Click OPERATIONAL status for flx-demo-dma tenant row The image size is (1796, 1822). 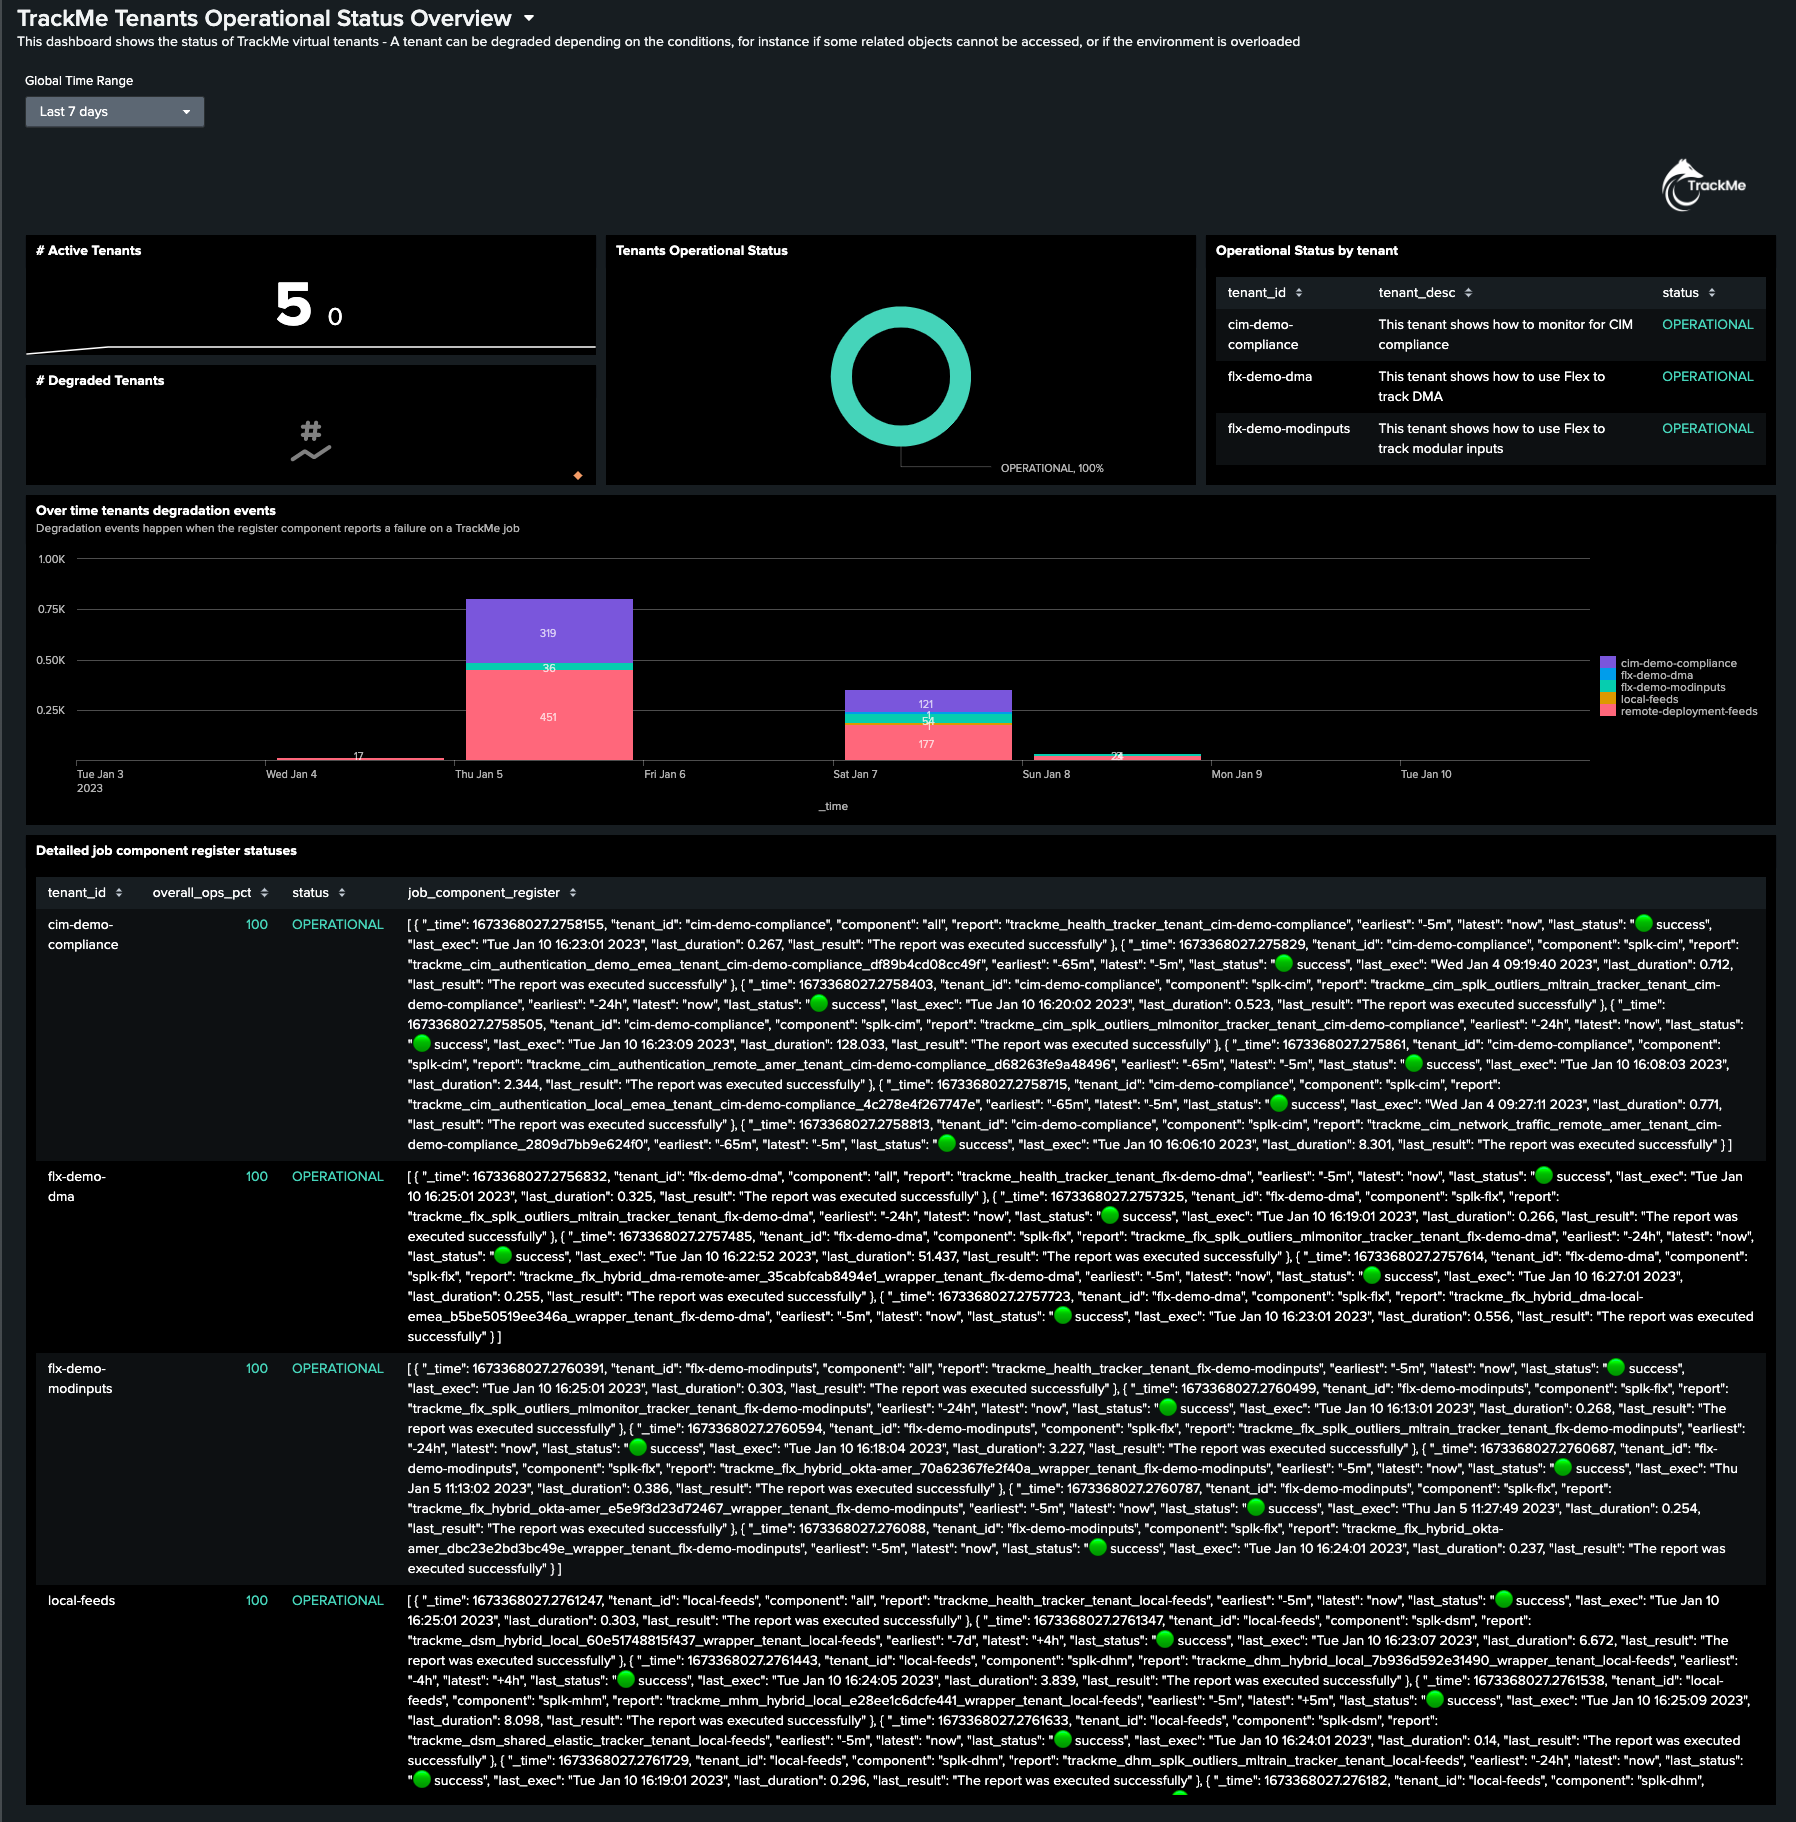pyautogui.click(x=1707, y=377)
